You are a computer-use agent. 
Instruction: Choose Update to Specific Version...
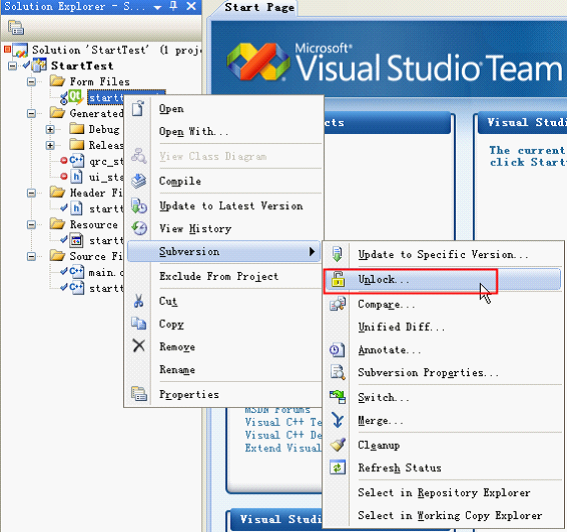(x=443, y=254)
